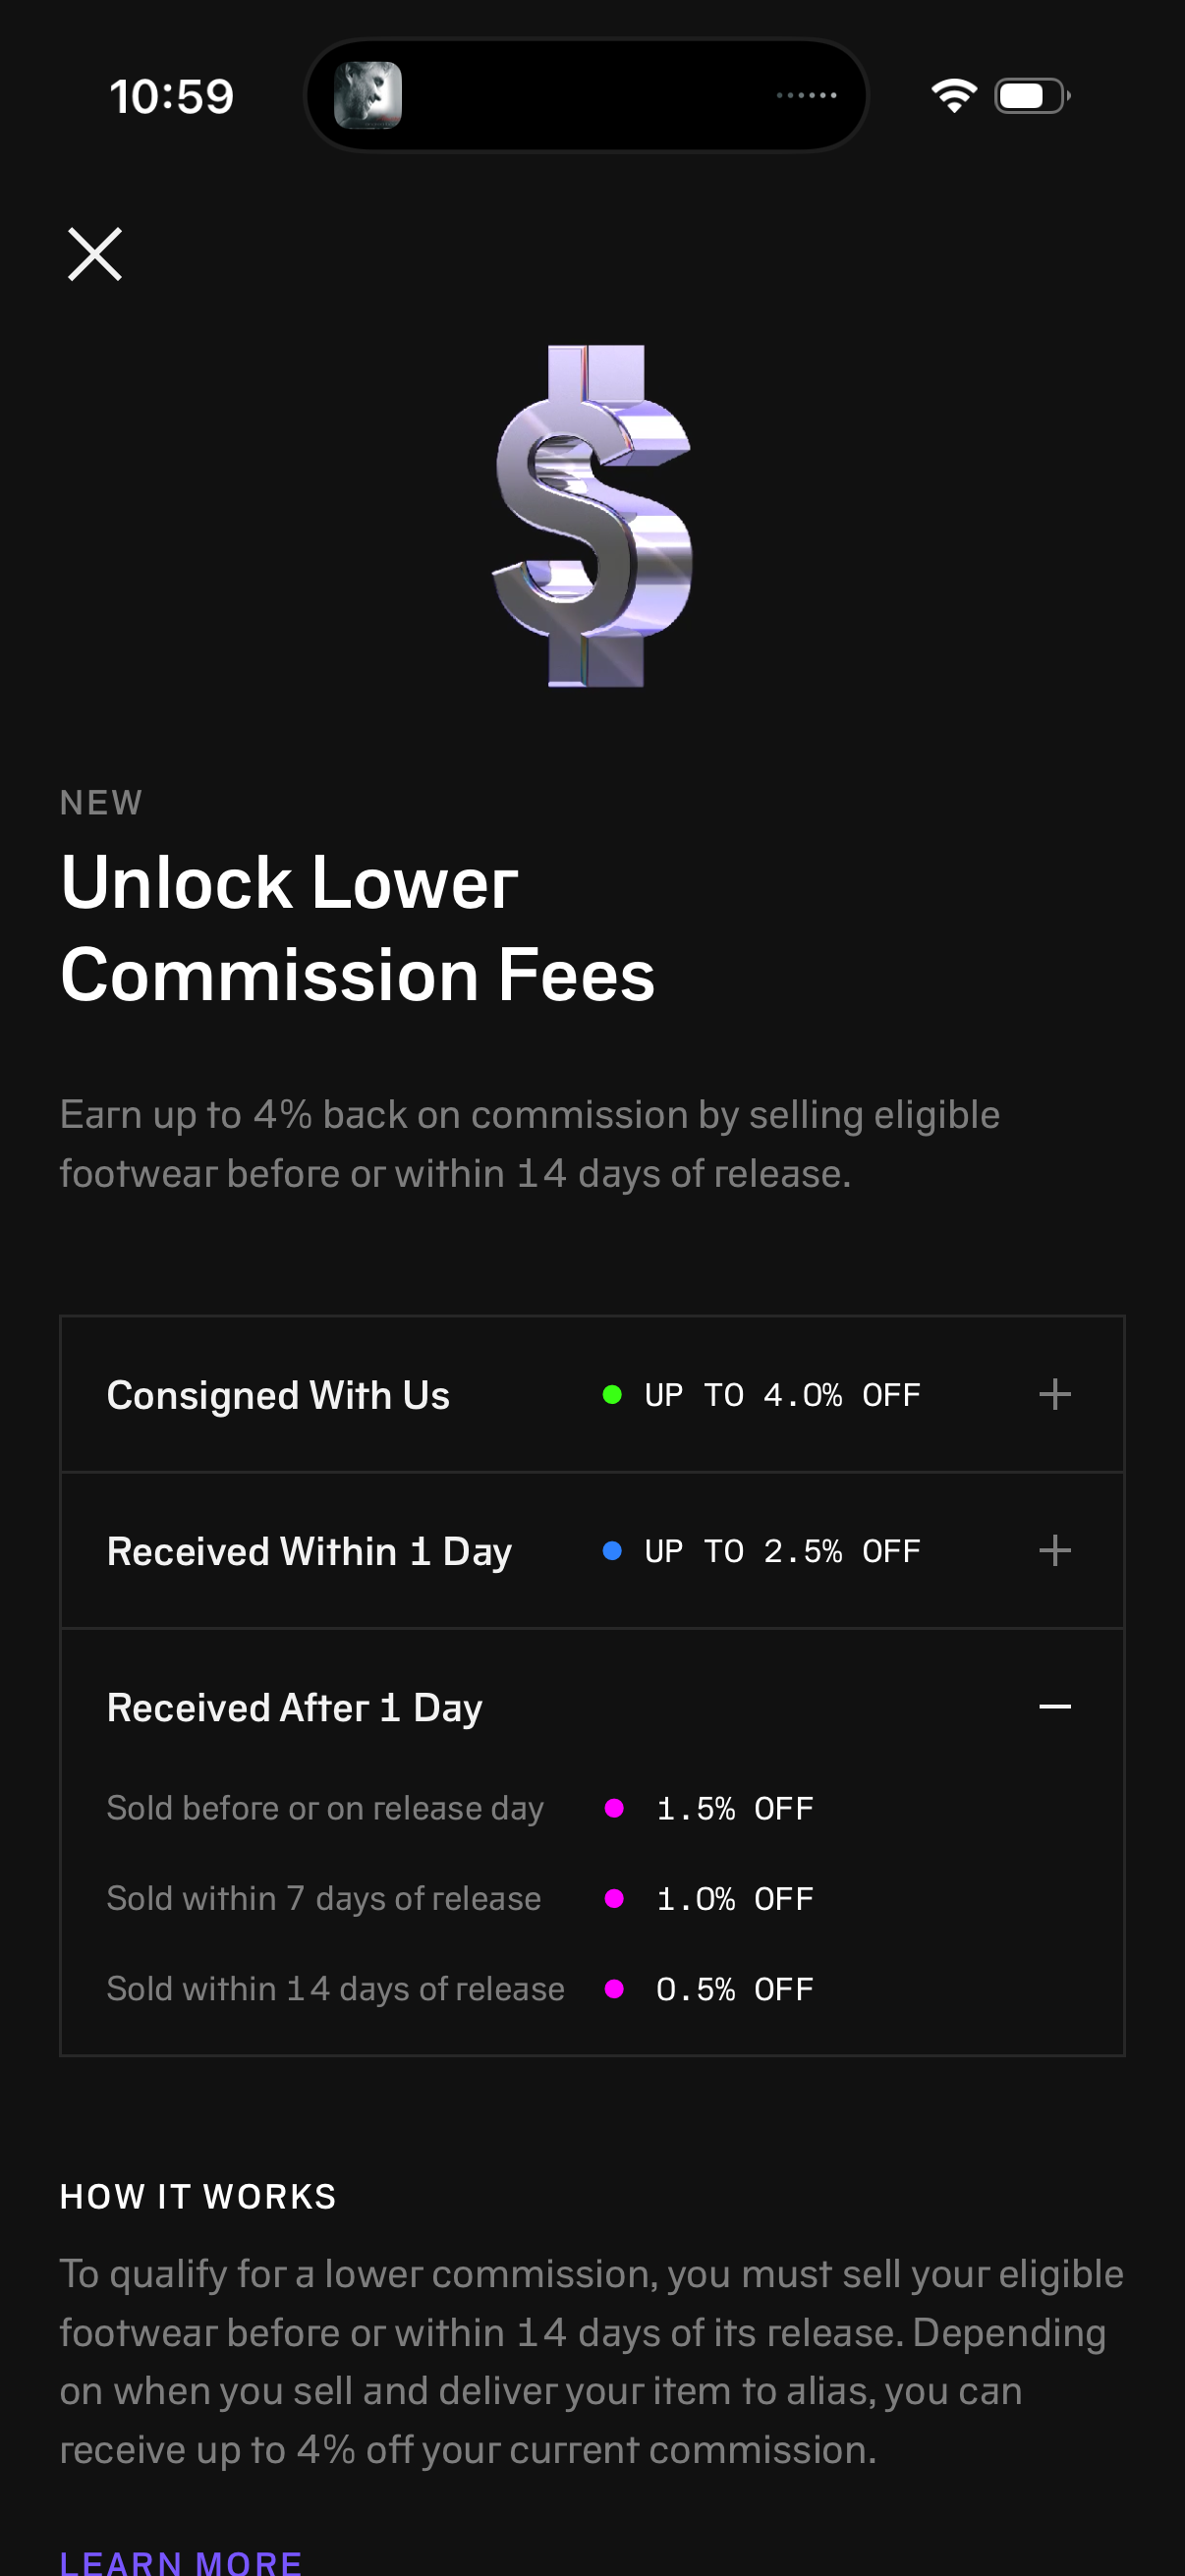1185x2576 pixels.
Task: Tap the magenta dot beside 1.5% off
Action: pos(615,1808)
